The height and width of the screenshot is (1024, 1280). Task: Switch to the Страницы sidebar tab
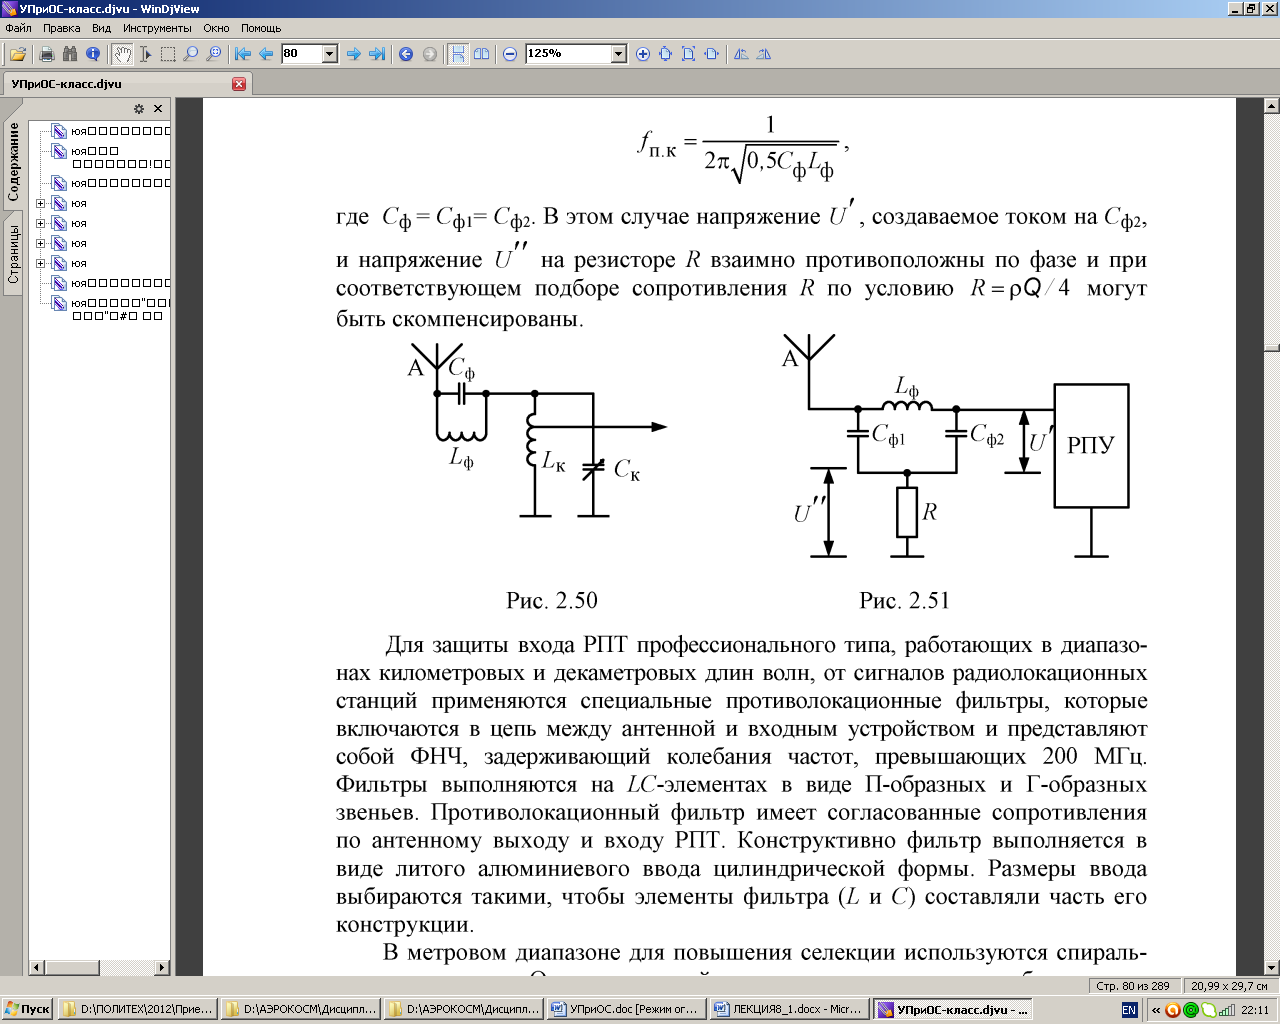[14, 254]
